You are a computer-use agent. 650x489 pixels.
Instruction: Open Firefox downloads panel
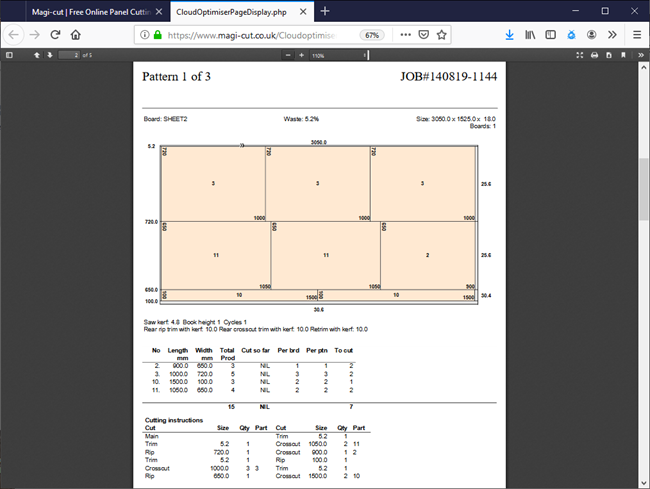(x=509, y=34)
